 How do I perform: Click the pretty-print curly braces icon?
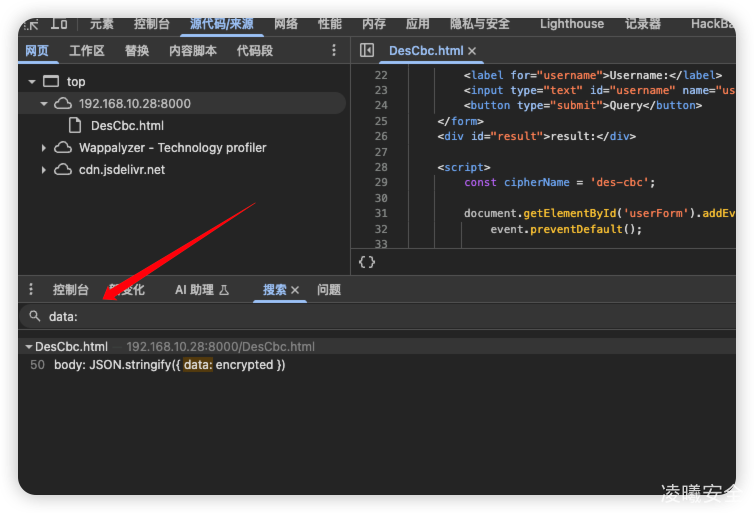tap(367, 262)
